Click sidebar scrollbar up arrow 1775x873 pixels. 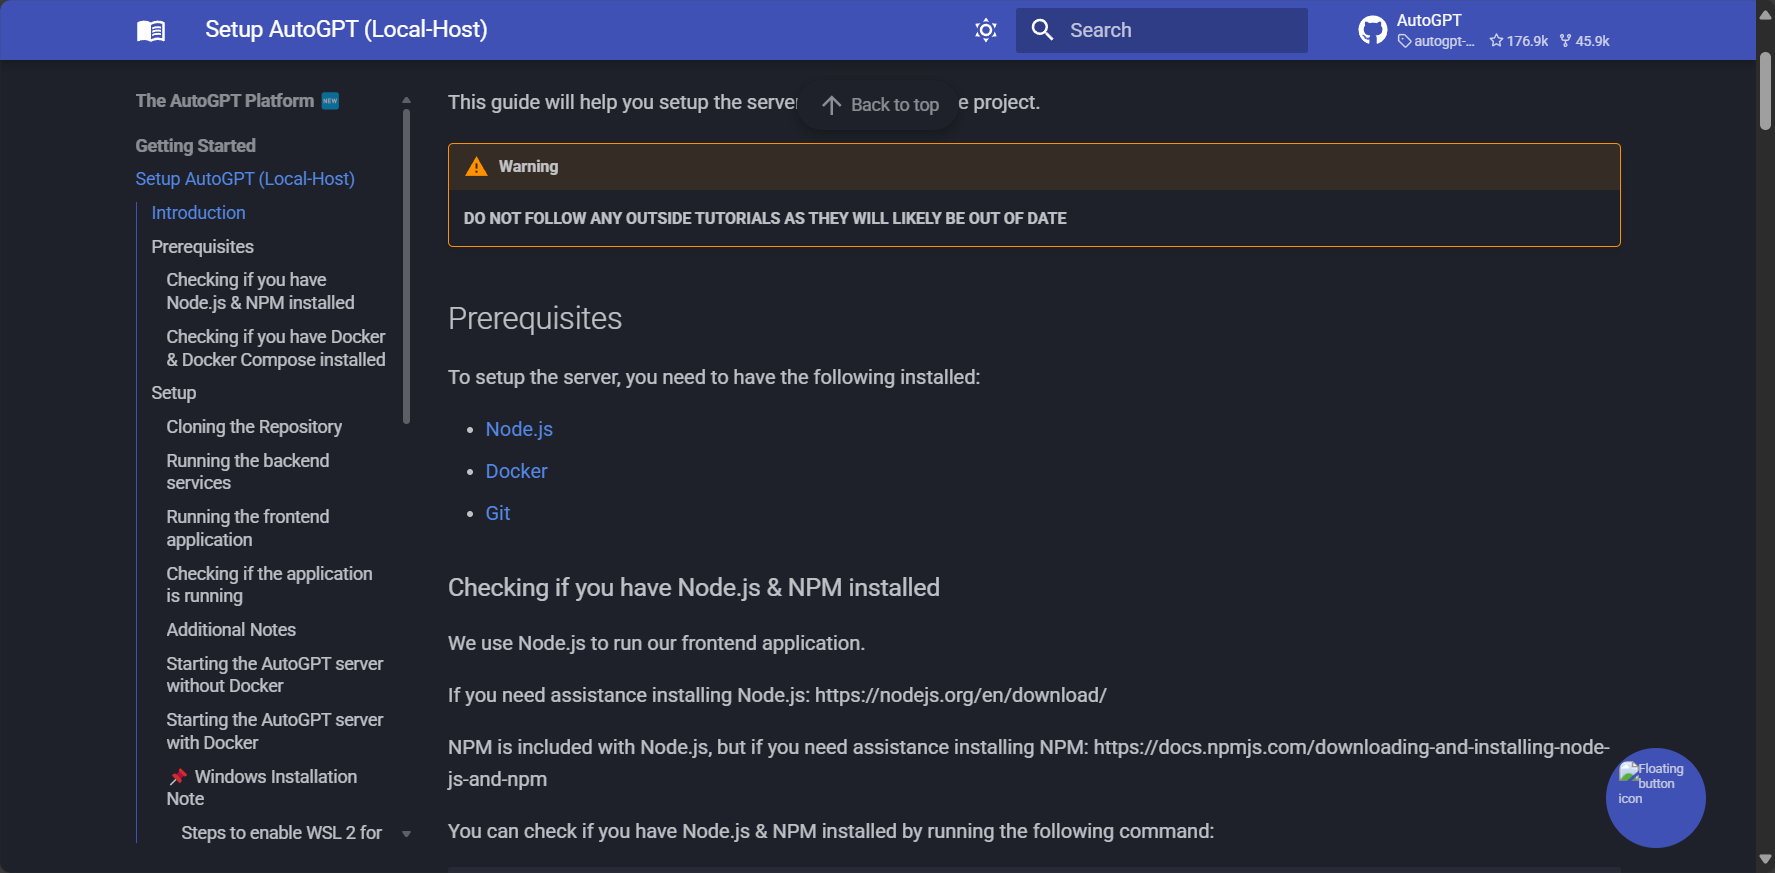(406, 100)
